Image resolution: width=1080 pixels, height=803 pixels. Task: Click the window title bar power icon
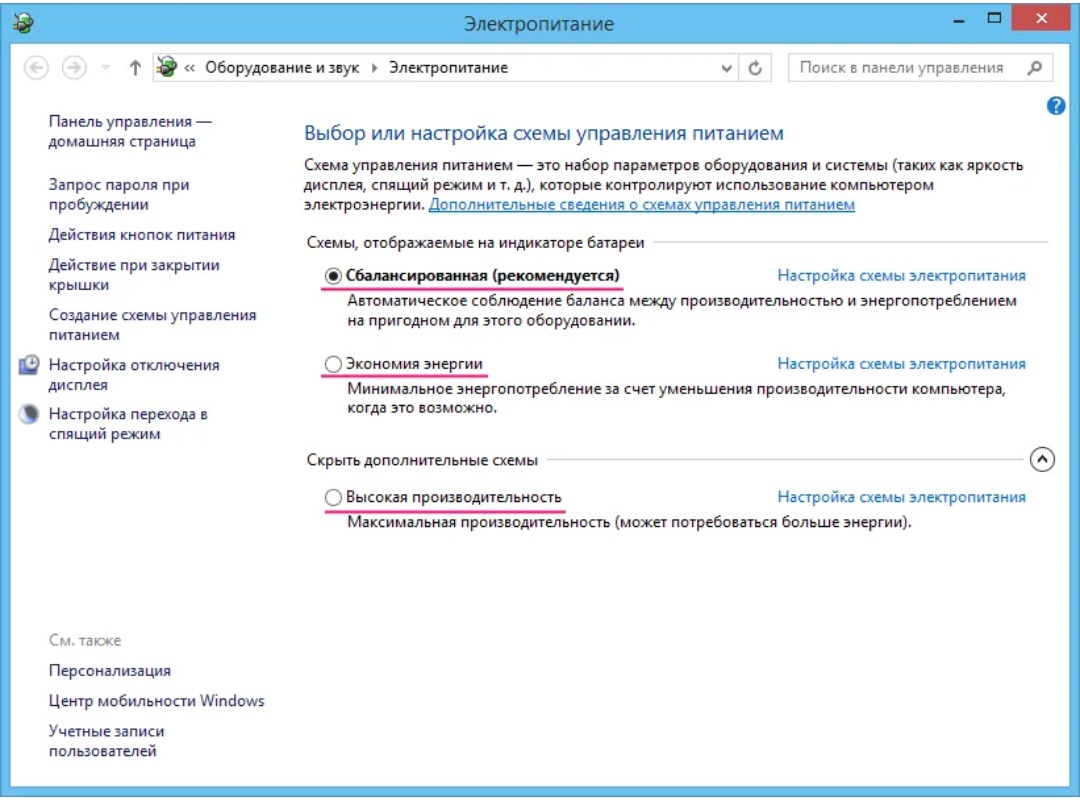(23, 23)
